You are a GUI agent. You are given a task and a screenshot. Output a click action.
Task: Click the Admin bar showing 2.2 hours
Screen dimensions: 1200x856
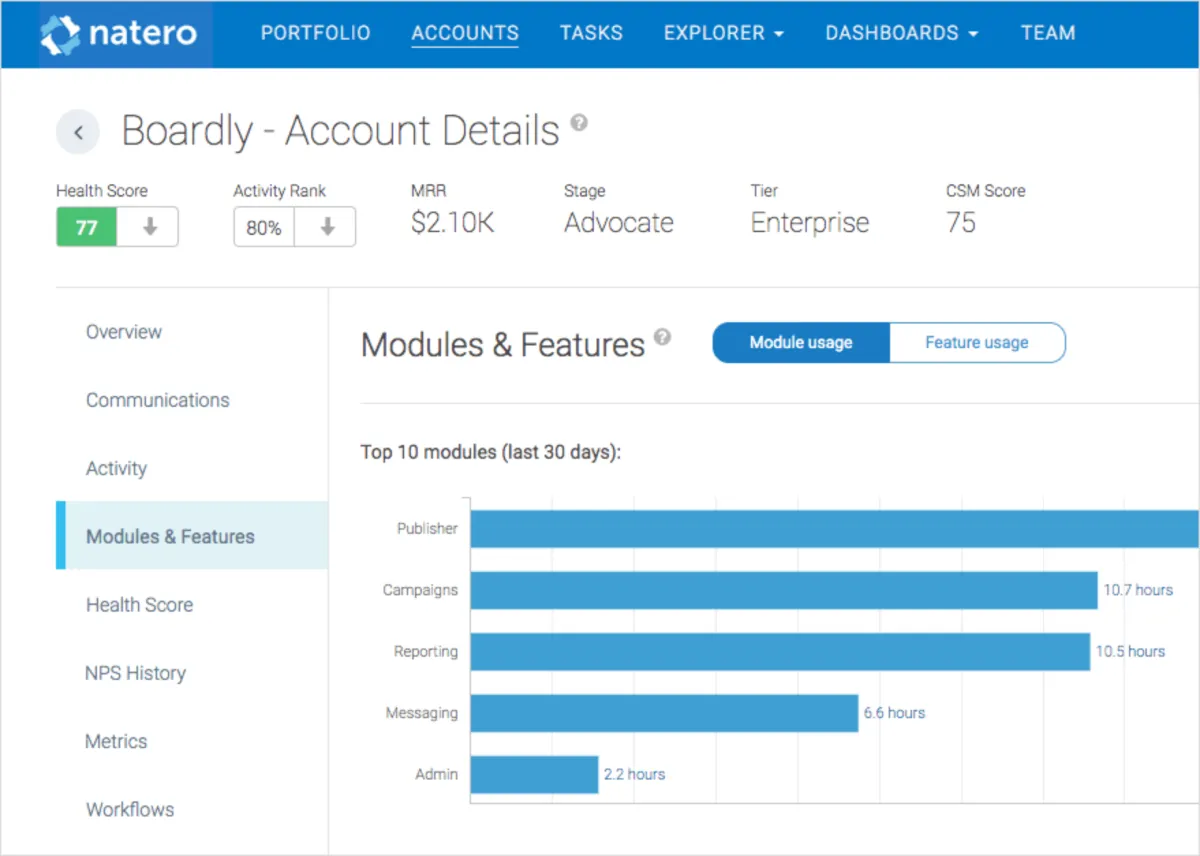pos(534,774)
